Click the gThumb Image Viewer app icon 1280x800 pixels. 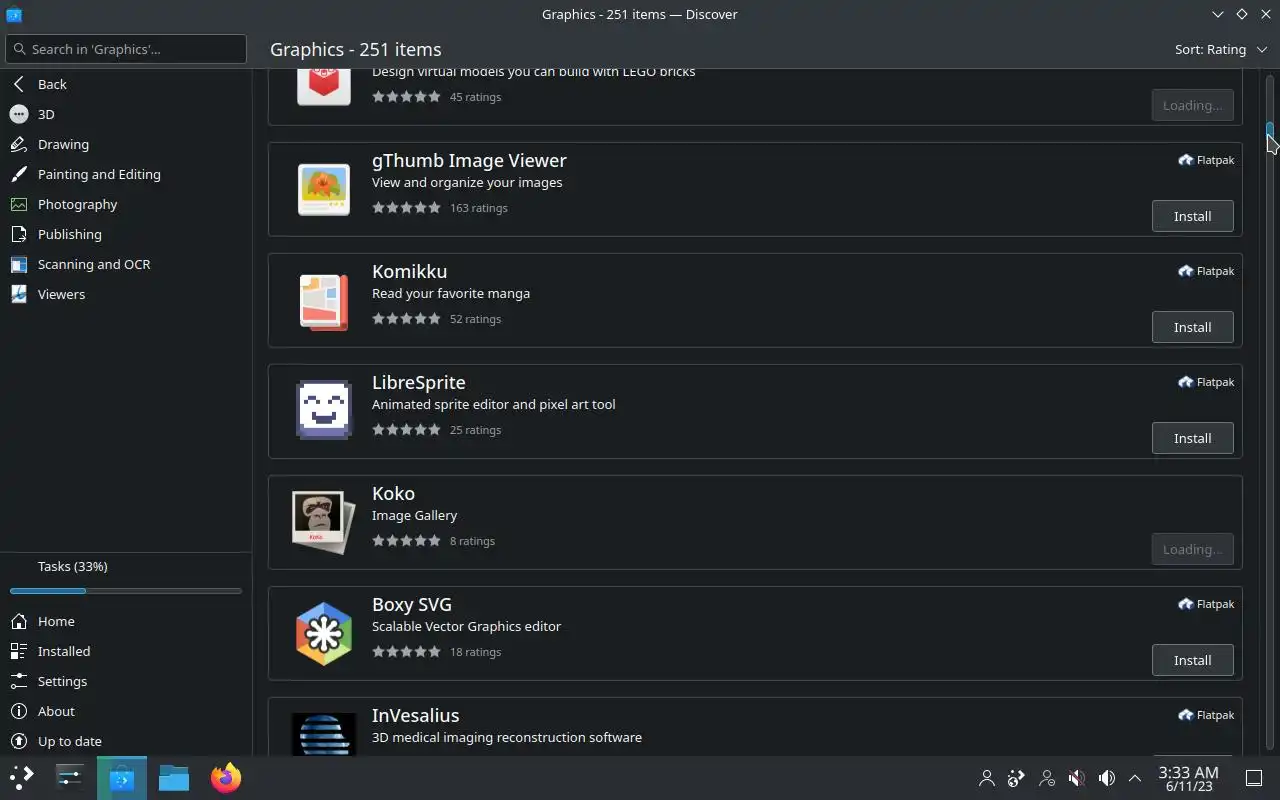pos(324,189)
